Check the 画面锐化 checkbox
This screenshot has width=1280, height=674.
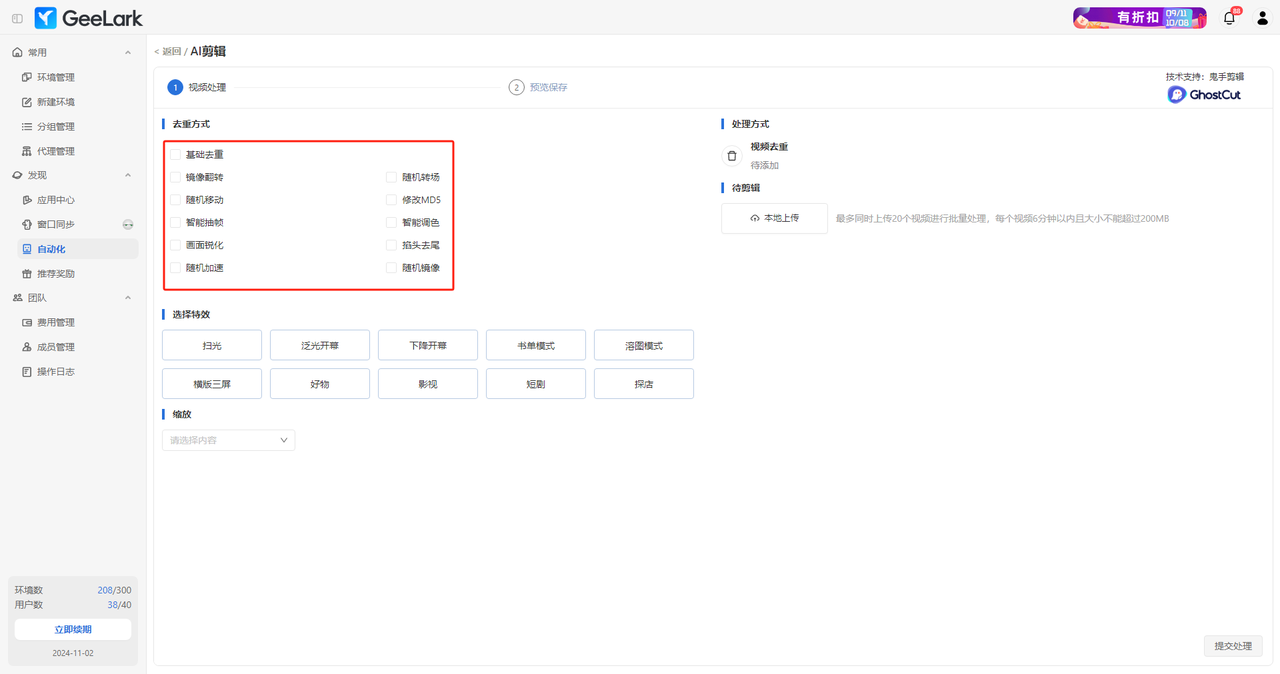pos(176,245)
